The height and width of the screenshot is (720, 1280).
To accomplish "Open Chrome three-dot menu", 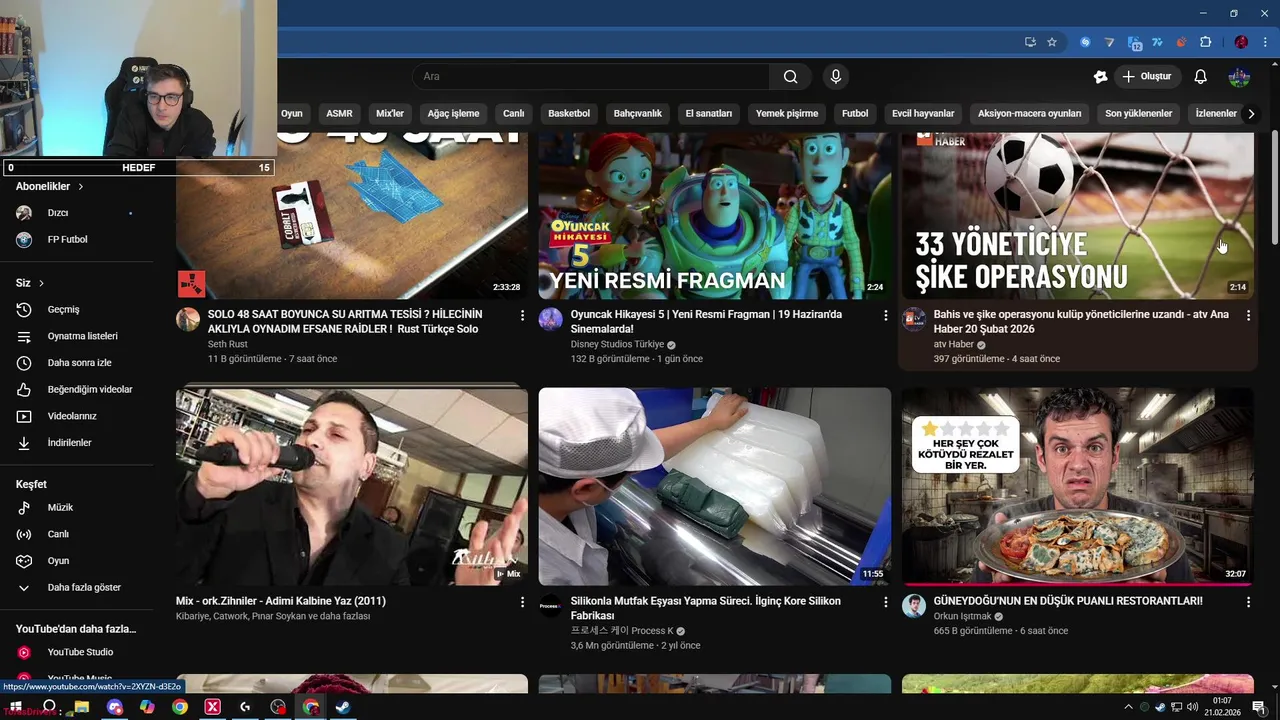I will 1264,42.
